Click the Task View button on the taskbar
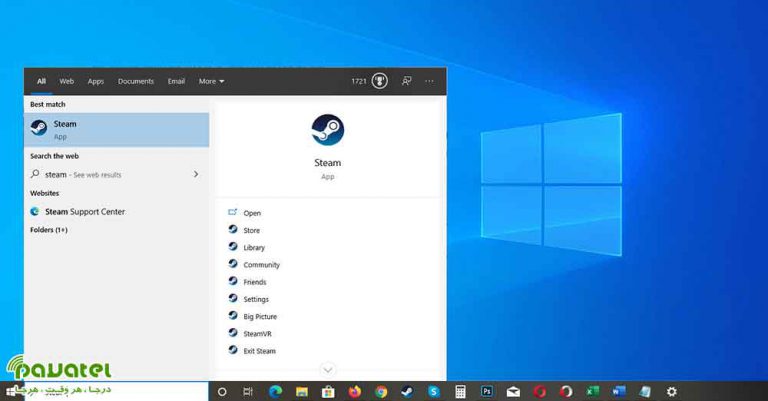The height and width of the screenshot is (401, 768). (248, 391)
